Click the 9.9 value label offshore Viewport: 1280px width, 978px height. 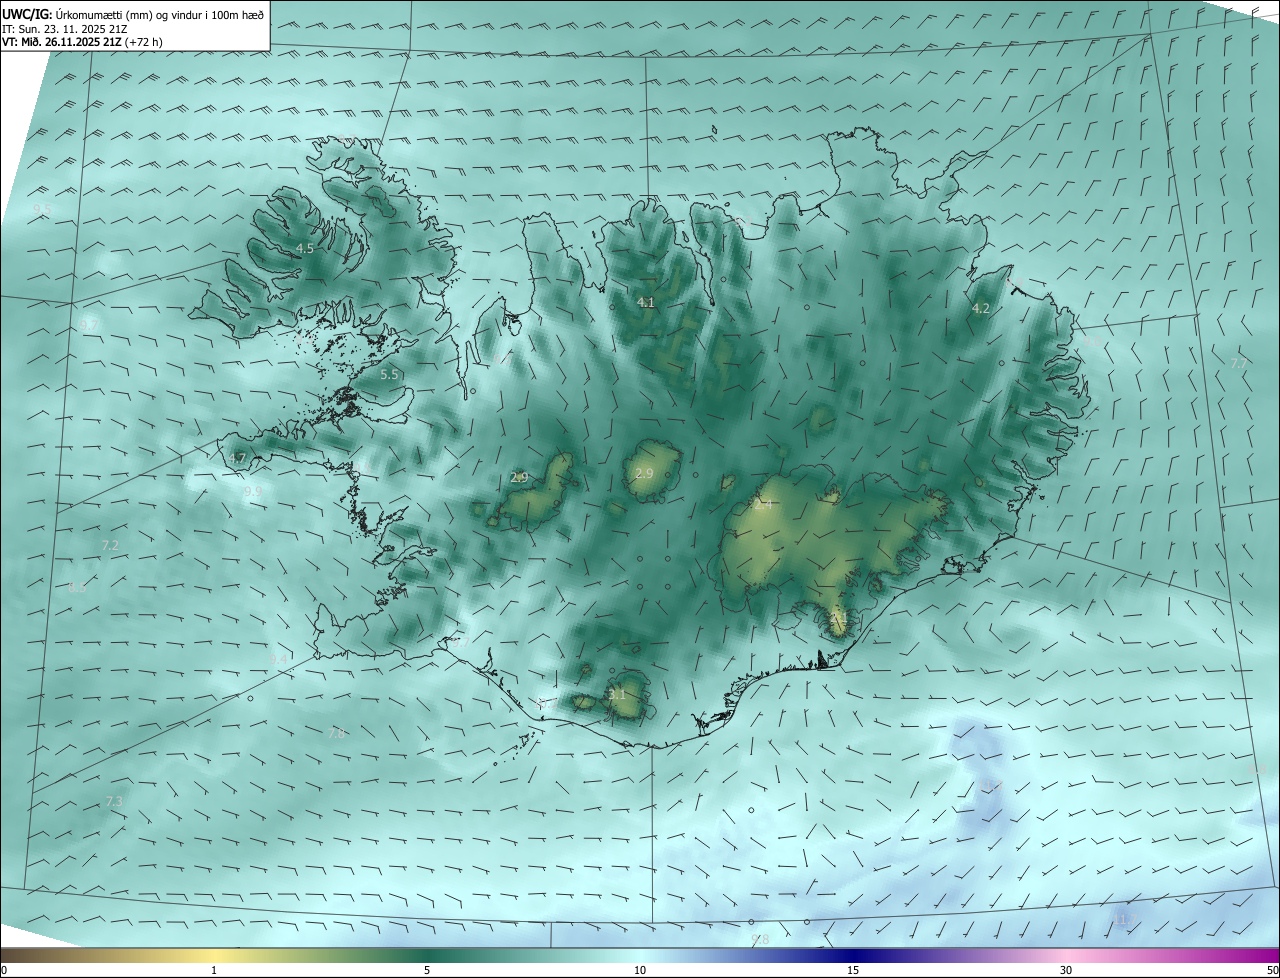(252, 491)
